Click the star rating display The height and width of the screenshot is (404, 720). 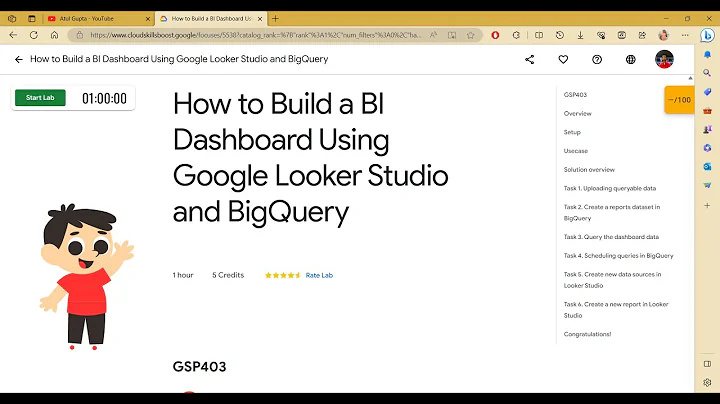pos(282,275)
